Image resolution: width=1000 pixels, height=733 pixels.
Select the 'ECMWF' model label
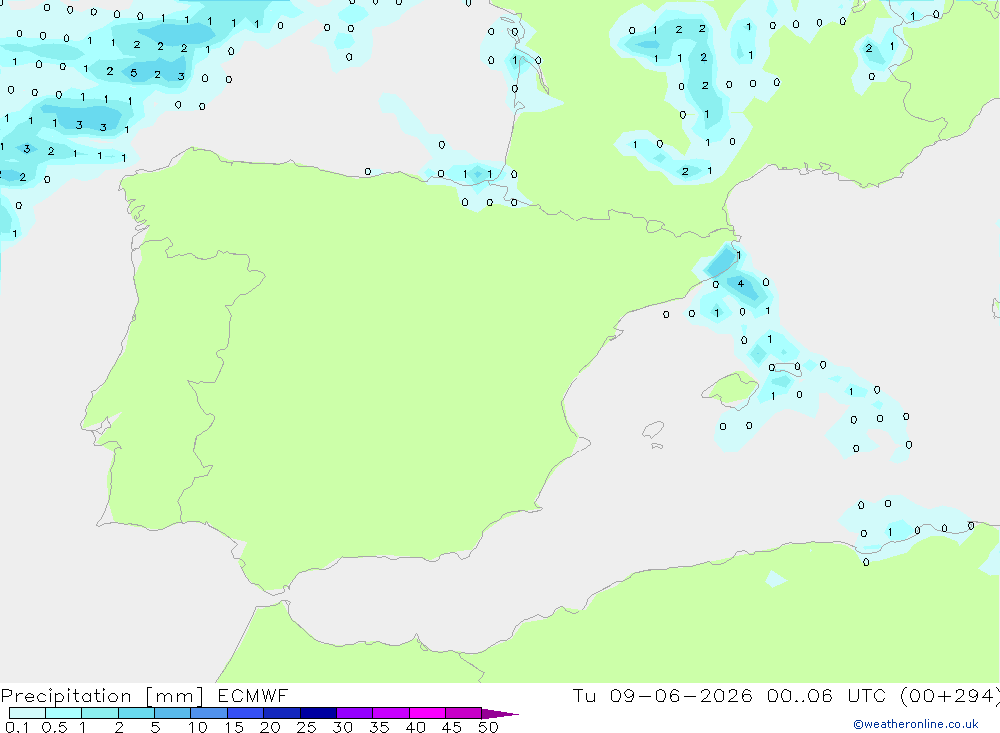253,695
